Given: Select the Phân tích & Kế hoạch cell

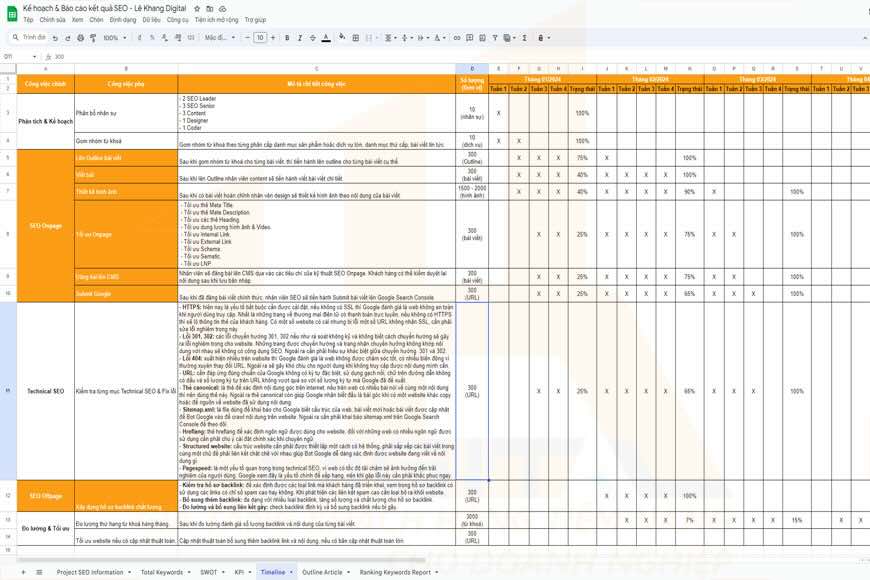Looking at the screenshot, I should 45,121.
